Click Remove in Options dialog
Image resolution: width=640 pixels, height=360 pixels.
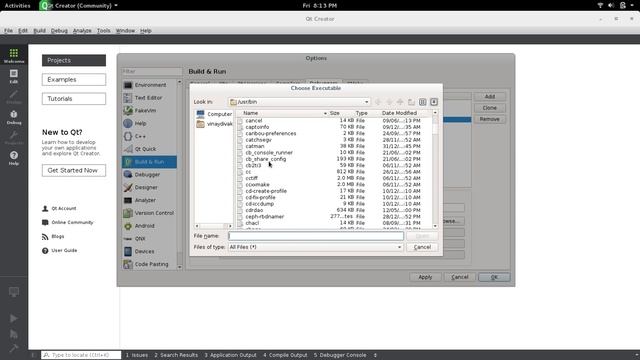click(x=489, y=119)
